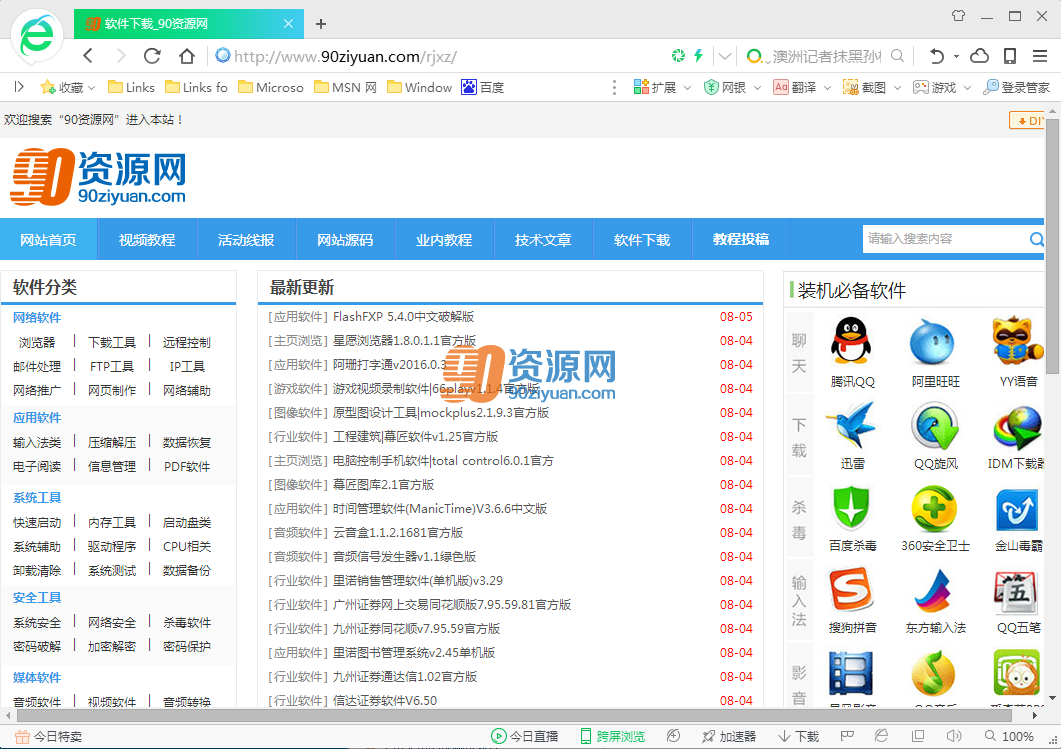Image resolution: width=1061 pixels, height=749 pixels.
Task: Open the 杀毒软件 category link
Action: (x=187, y=622)
